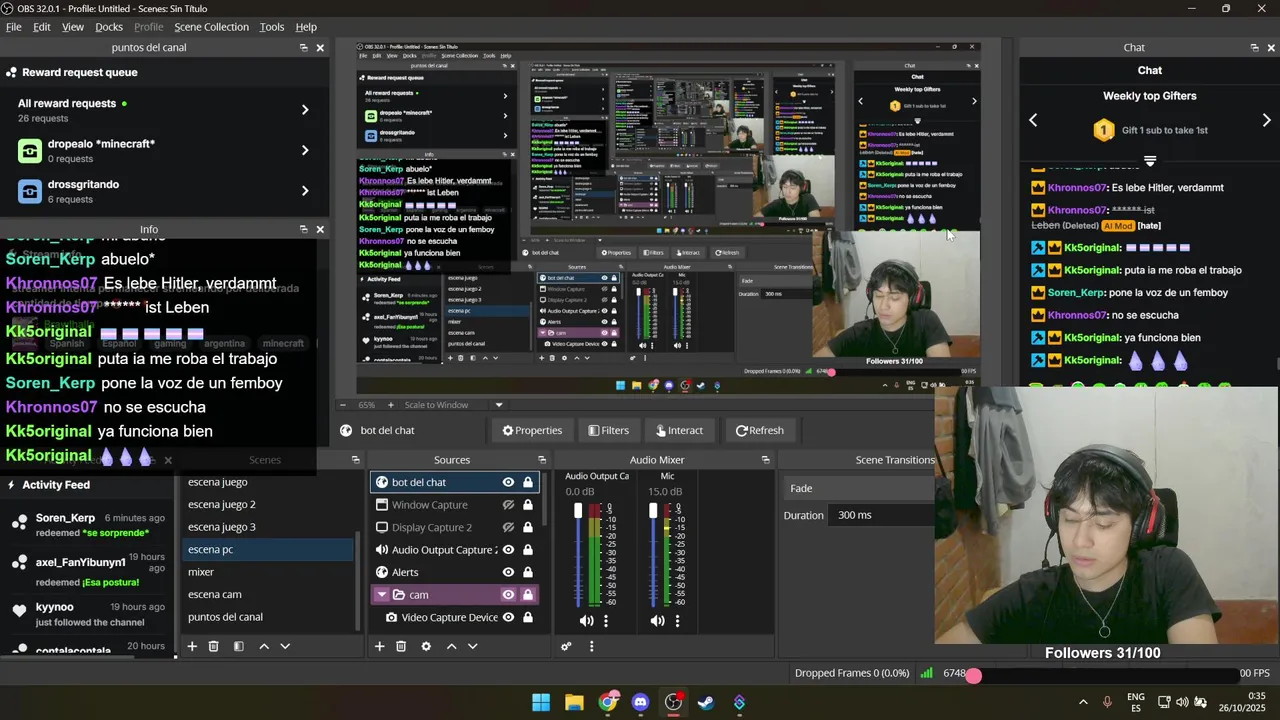1280x720 pixels.
Task: Move the selected source down
Action: [x=473, y=646]
